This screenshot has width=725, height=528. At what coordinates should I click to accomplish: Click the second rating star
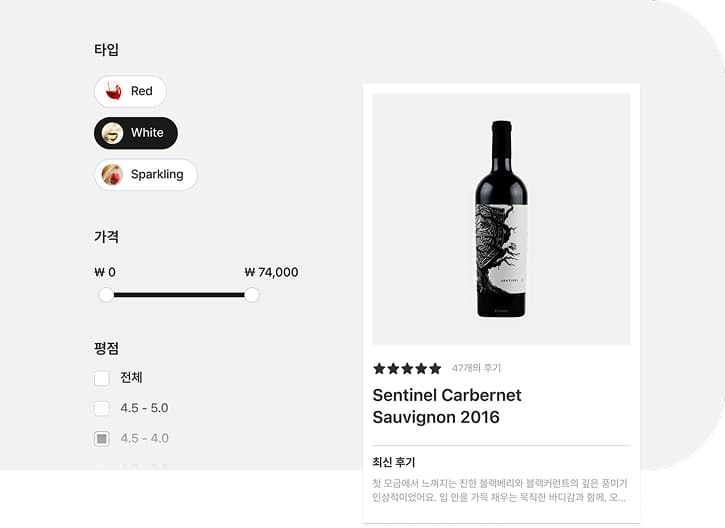coord(393,368)
